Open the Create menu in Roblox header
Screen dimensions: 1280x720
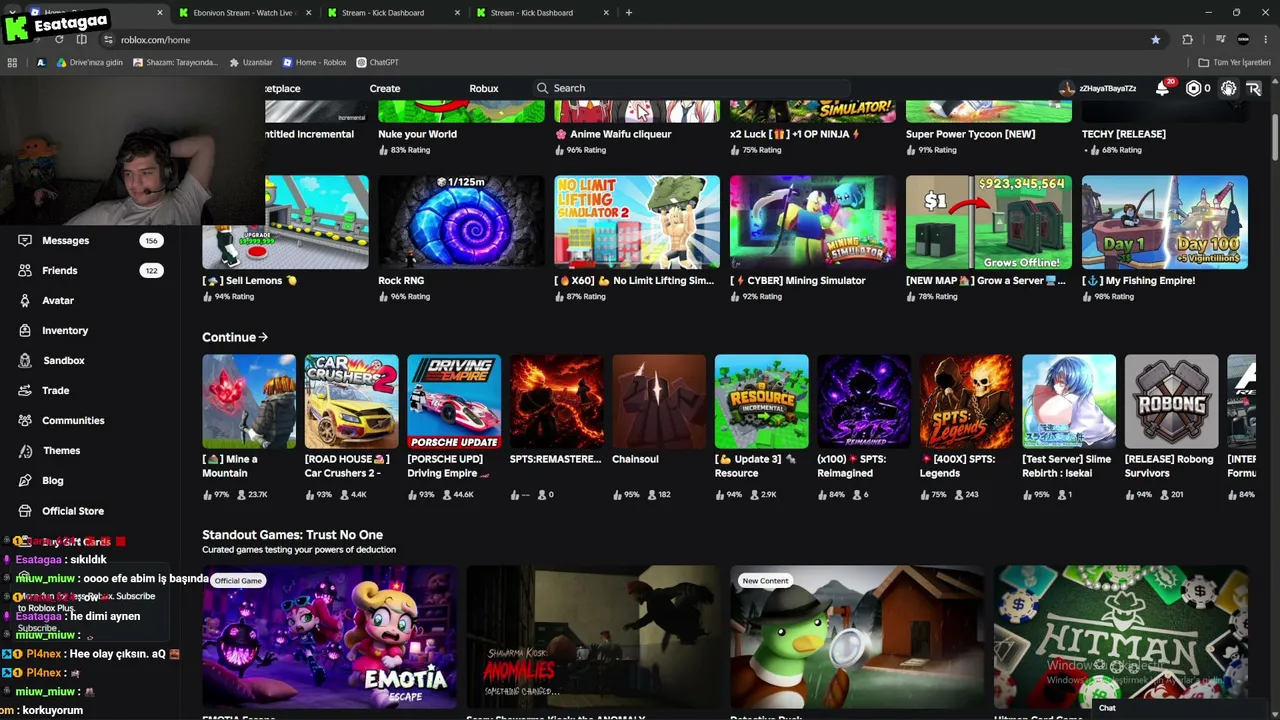pyautogui.click(x=385, y=89)
